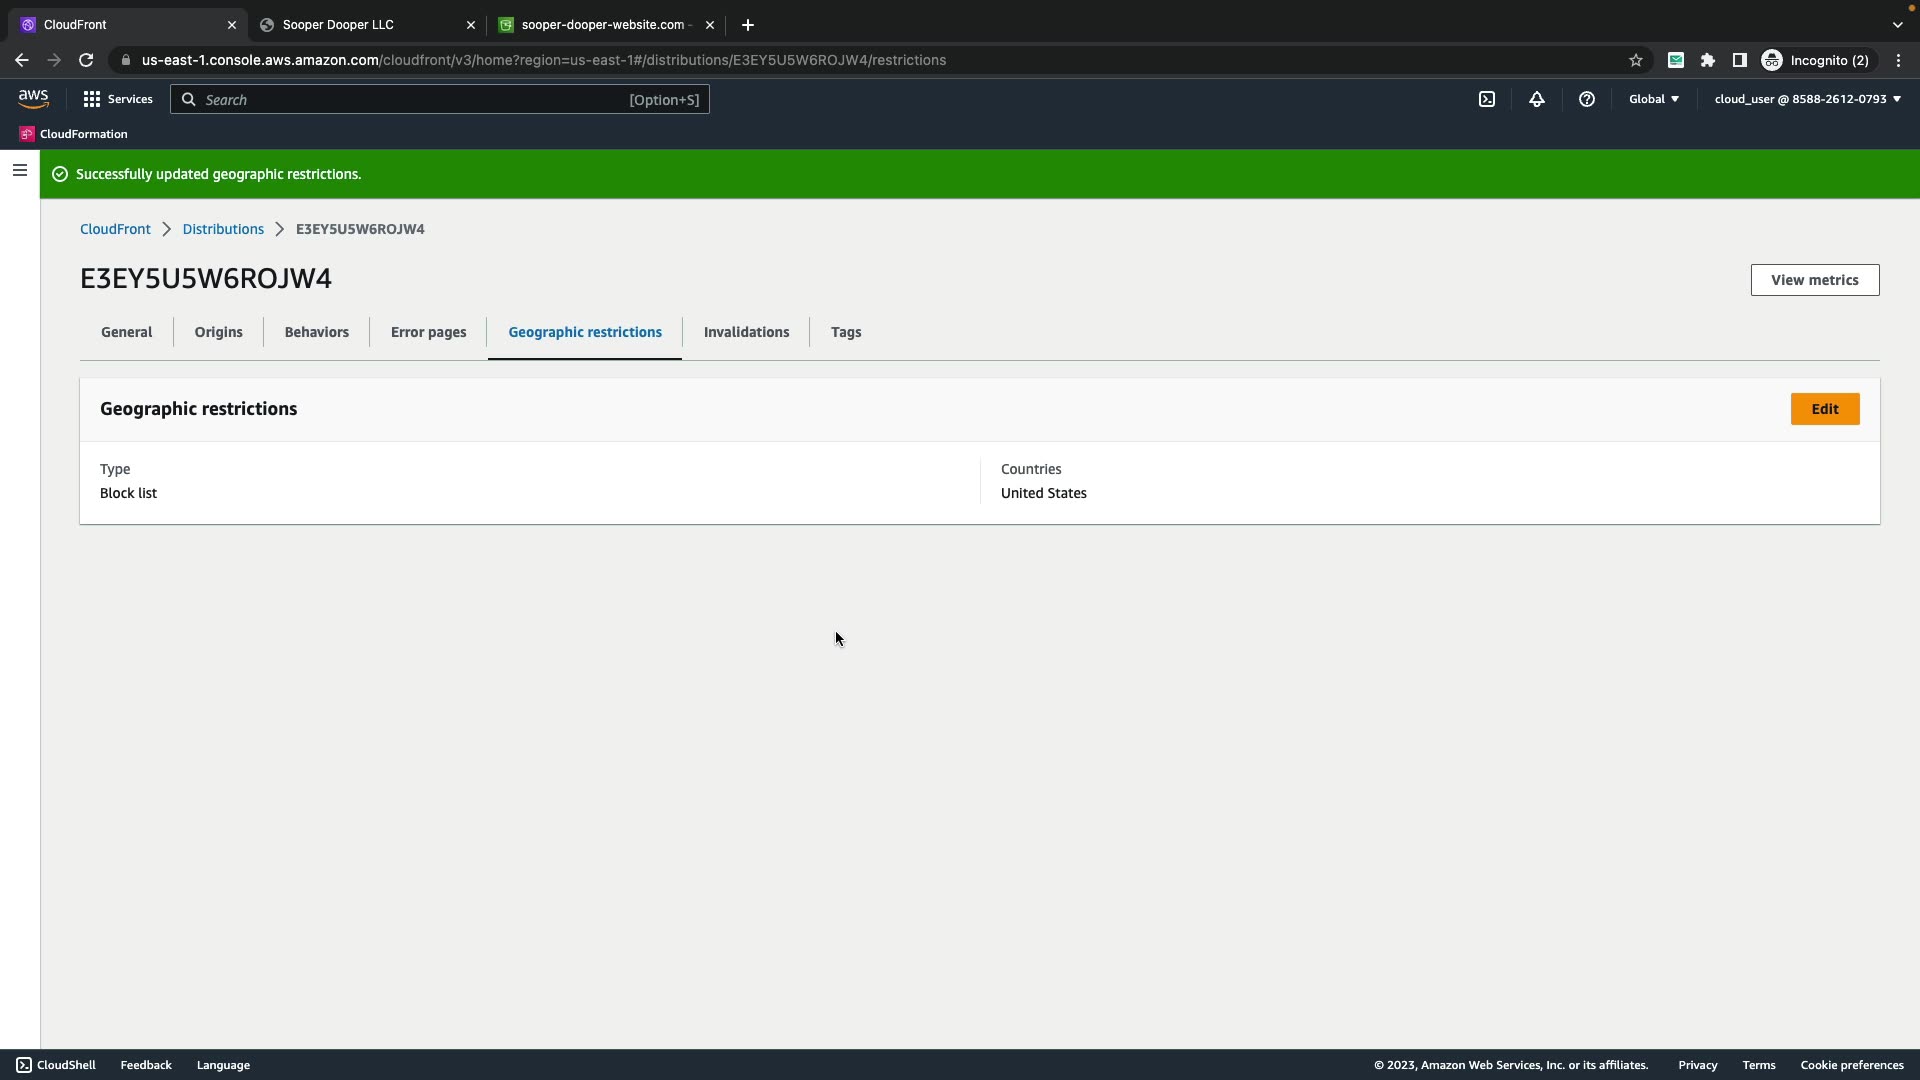Open the Services grid menu

point(118,99)
